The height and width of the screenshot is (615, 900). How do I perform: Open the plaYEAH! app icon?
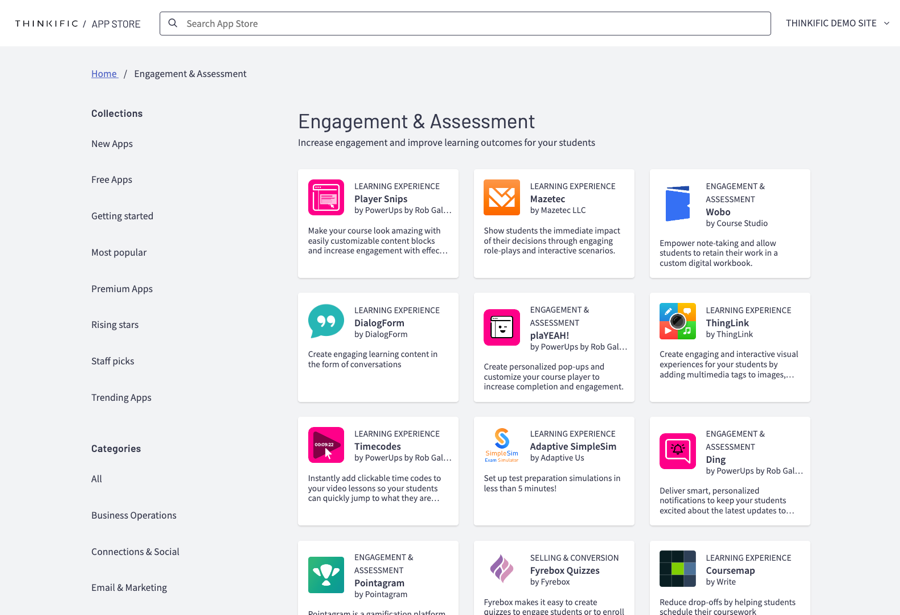[501, 327]
